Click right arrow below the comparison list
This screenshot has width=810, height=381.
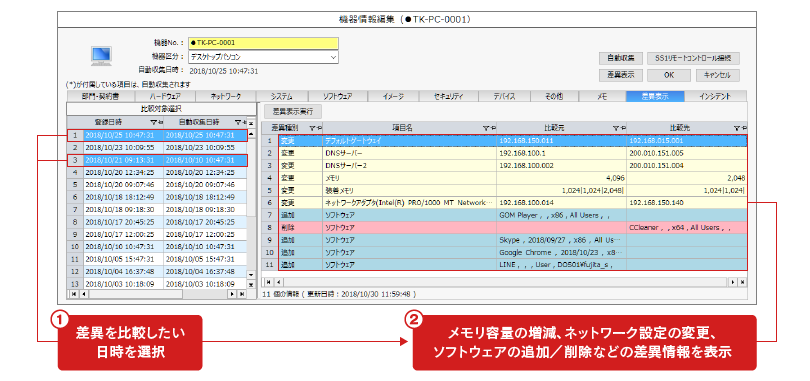[x=232, y=294]
